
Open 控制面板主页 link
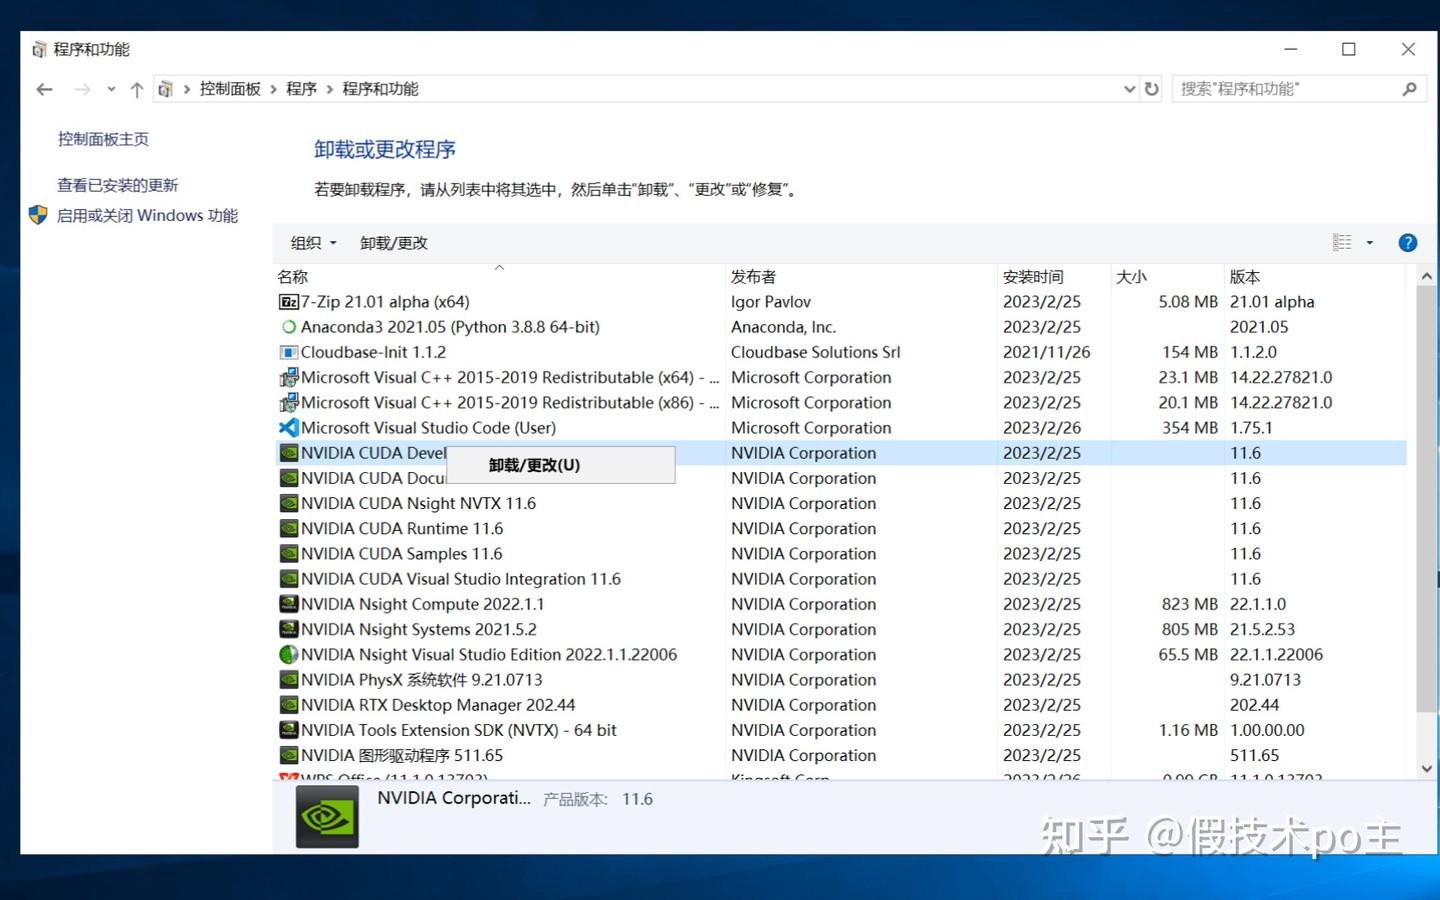(x=103, y=139)
